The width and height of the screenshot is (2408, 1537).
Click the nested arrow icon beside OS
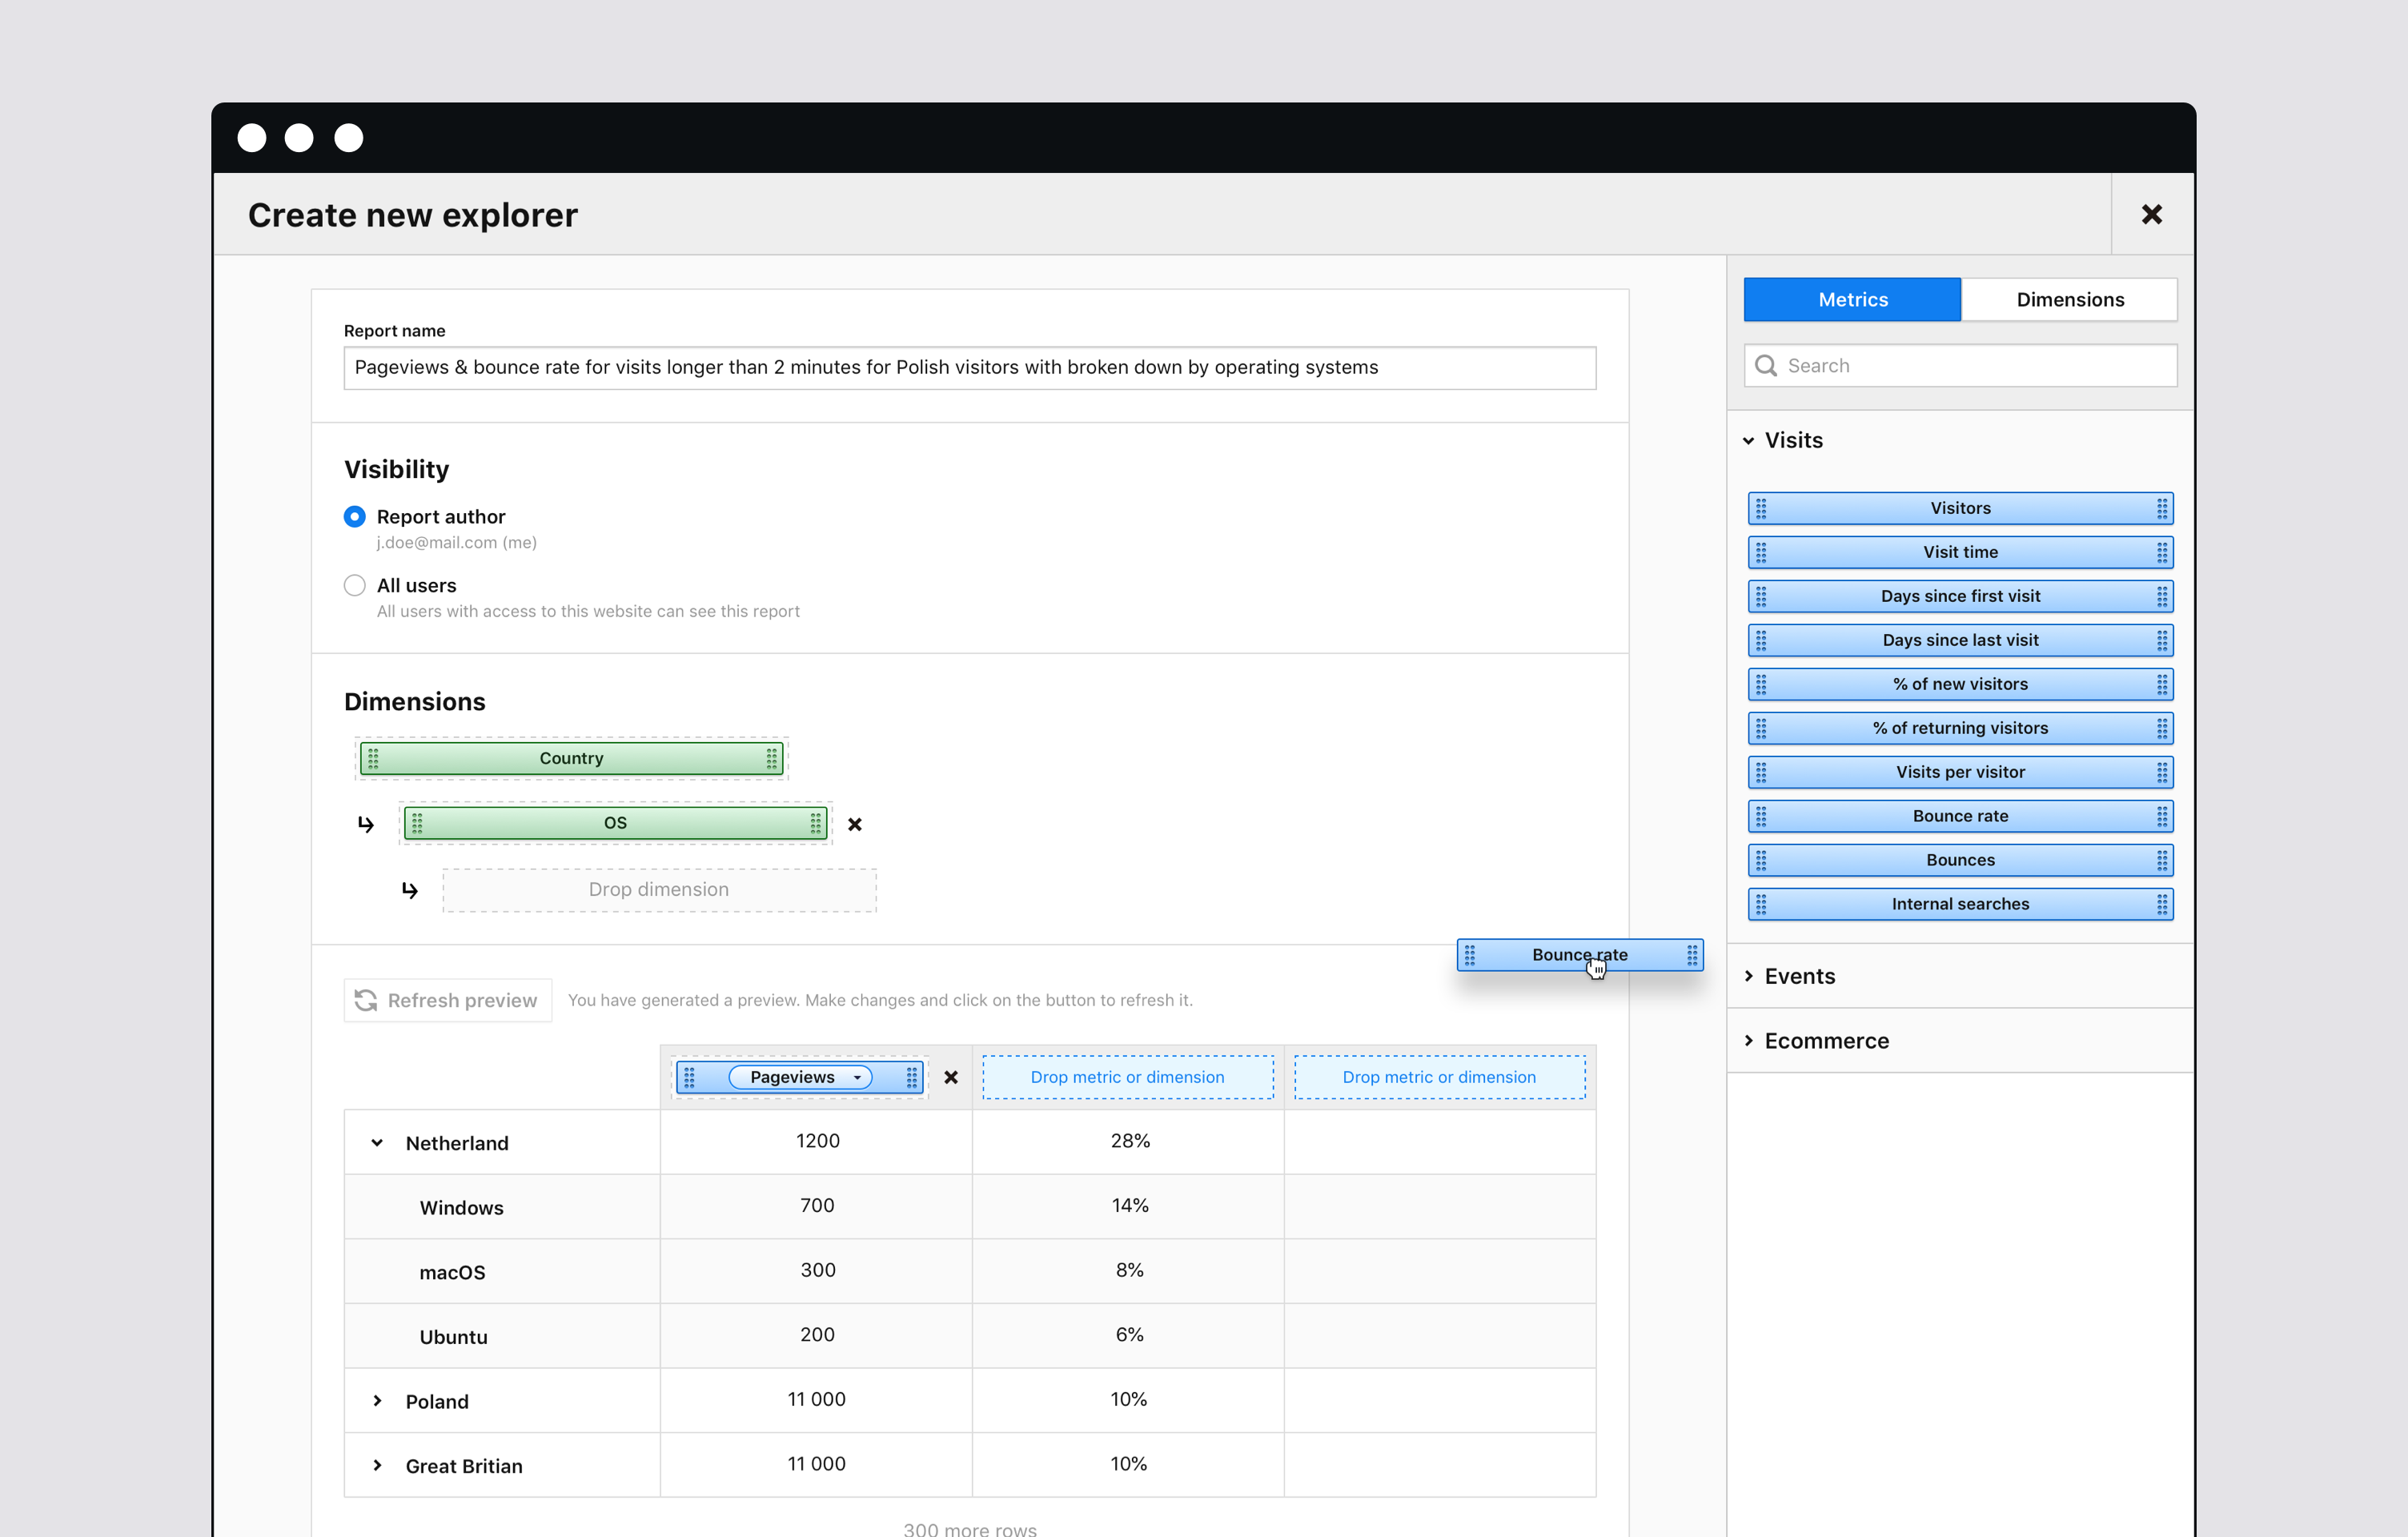point(366,824)
